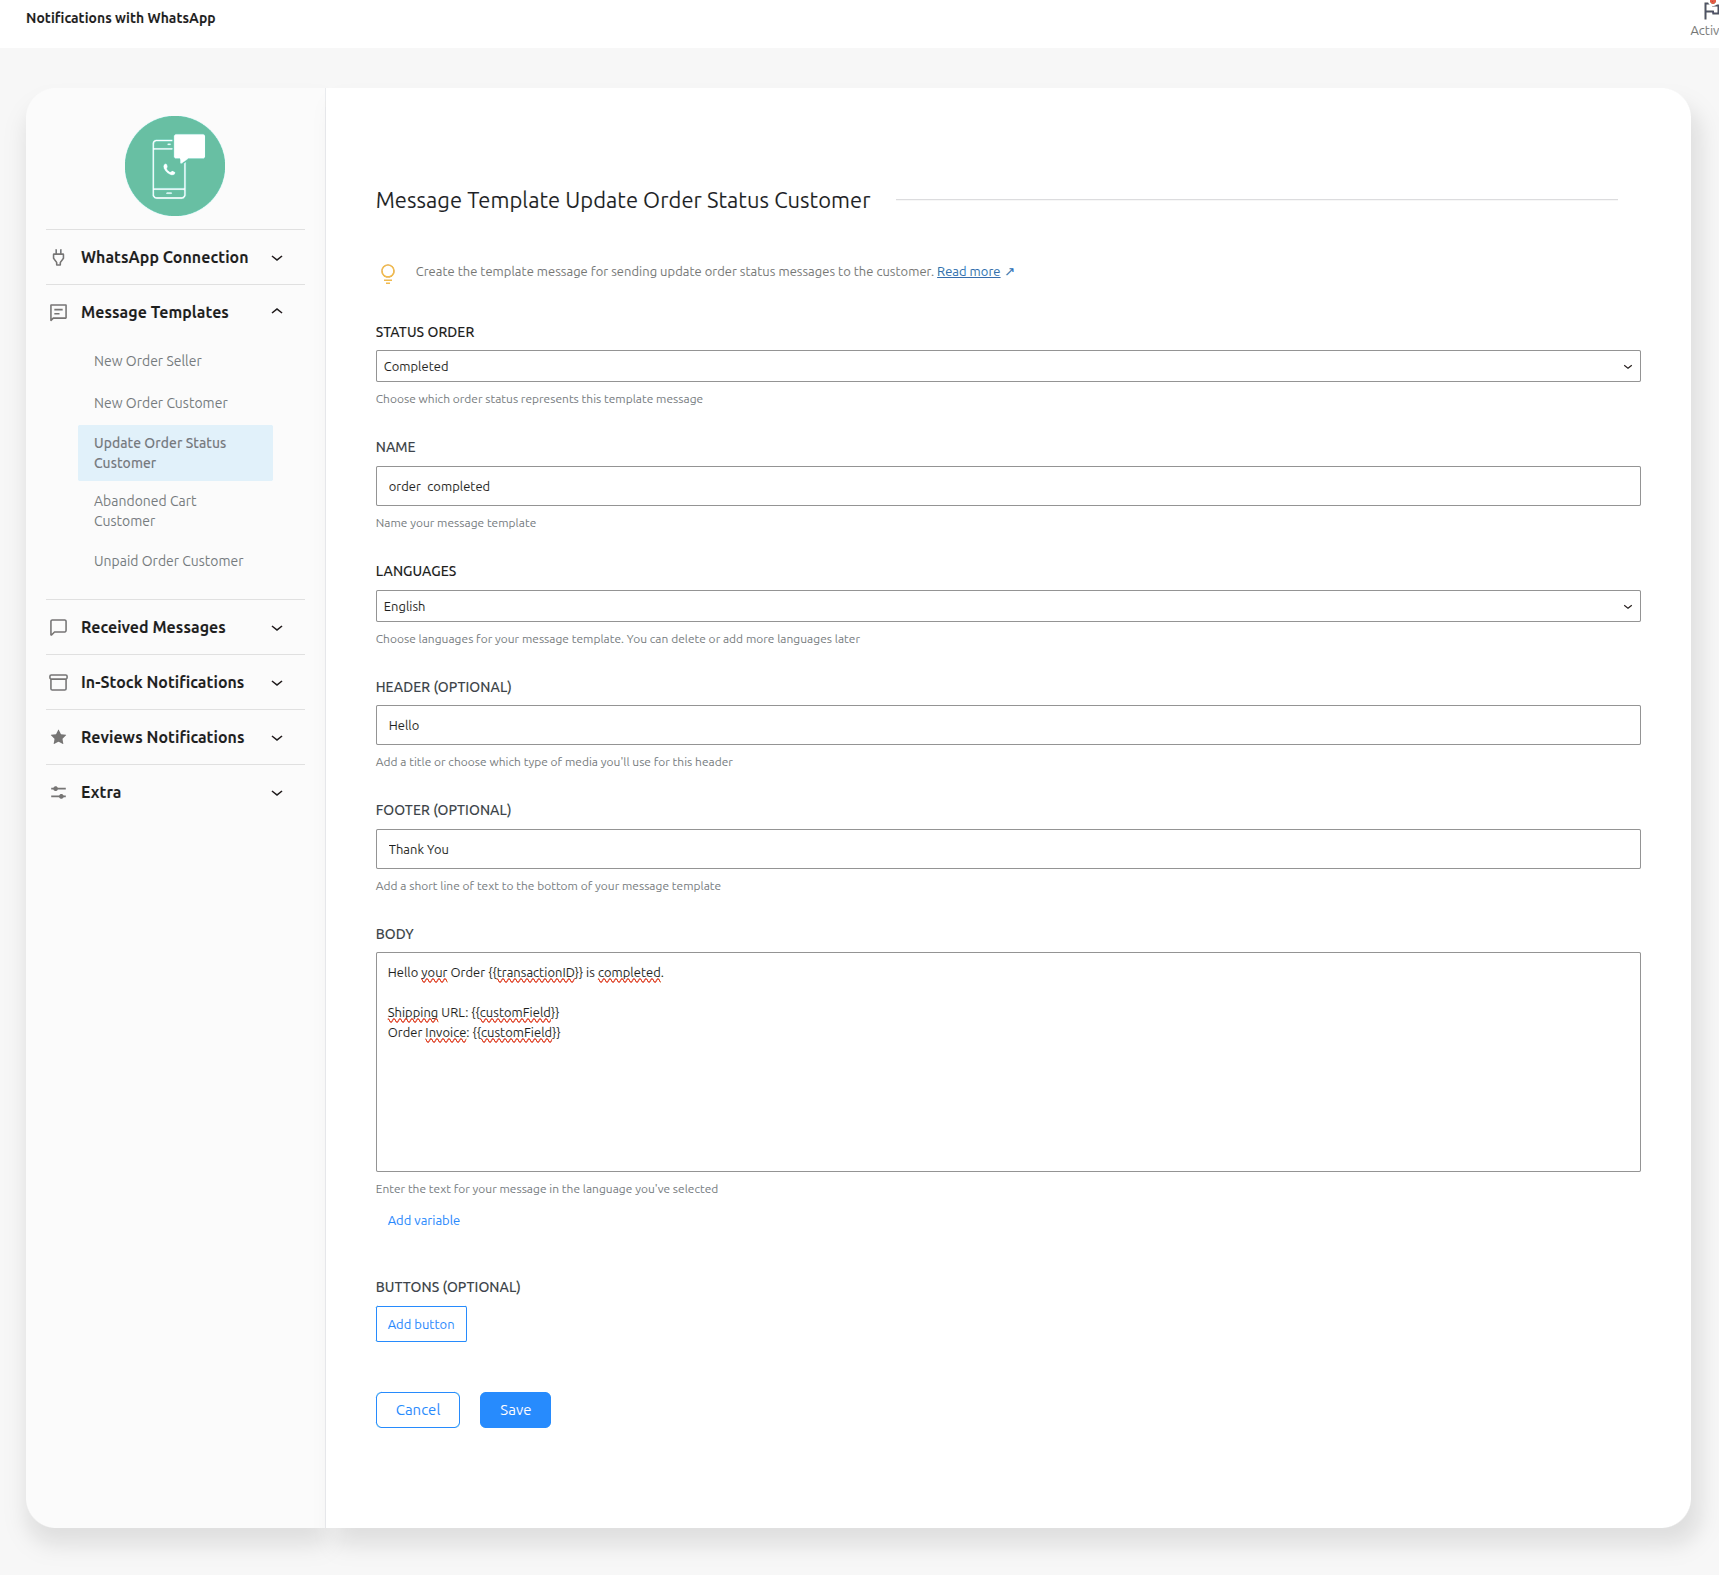Click the WhatsApp phone logo icon
This screenshot has height=1575, width=1719.
tap(175, 166)
